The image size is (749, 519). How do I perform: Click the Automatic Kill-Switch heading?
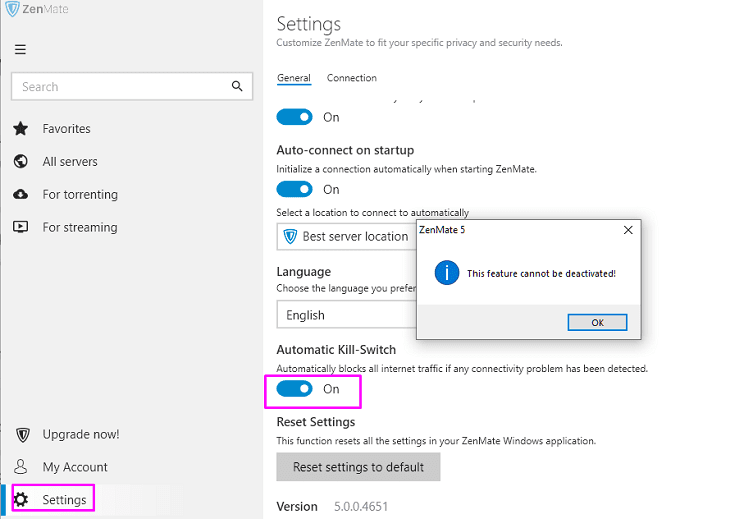pos(336,350)
